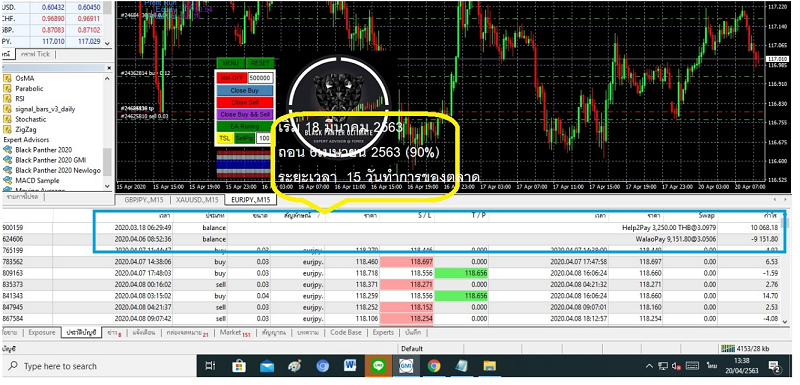
Task: Select the RSI indicator in navigator
Action: (x=19, y=98)
